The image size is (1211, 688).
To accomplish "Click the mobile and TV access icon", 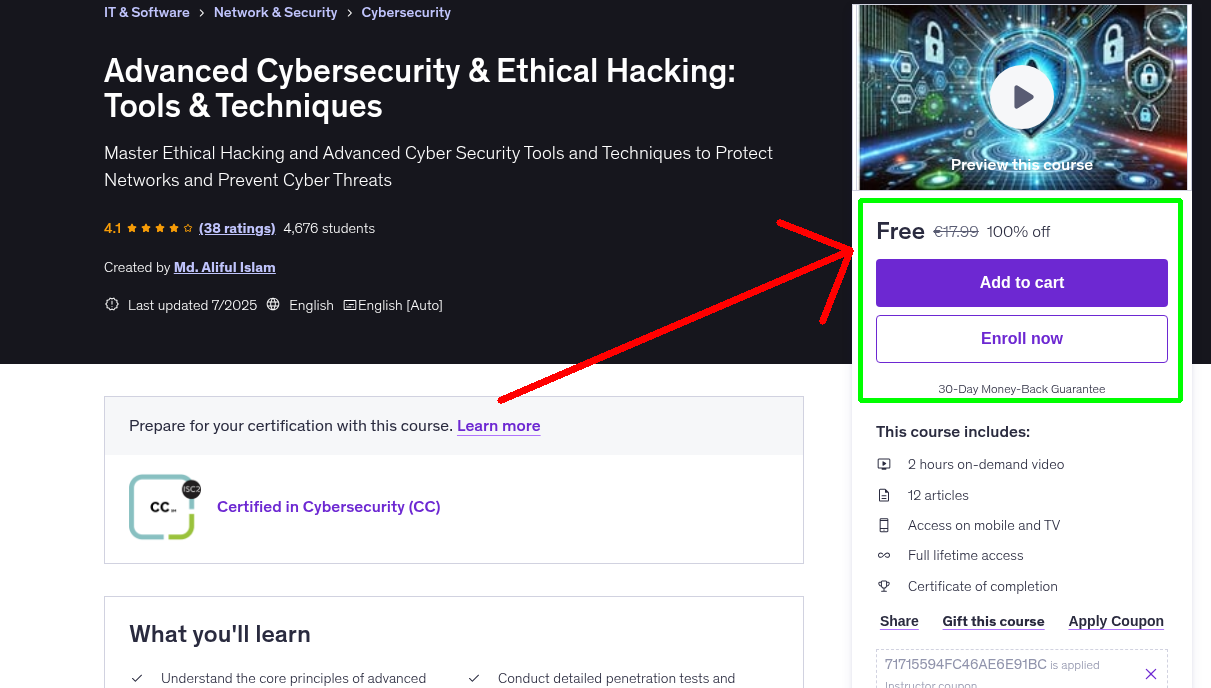I will pyautogui.click(x=884, y=525).
